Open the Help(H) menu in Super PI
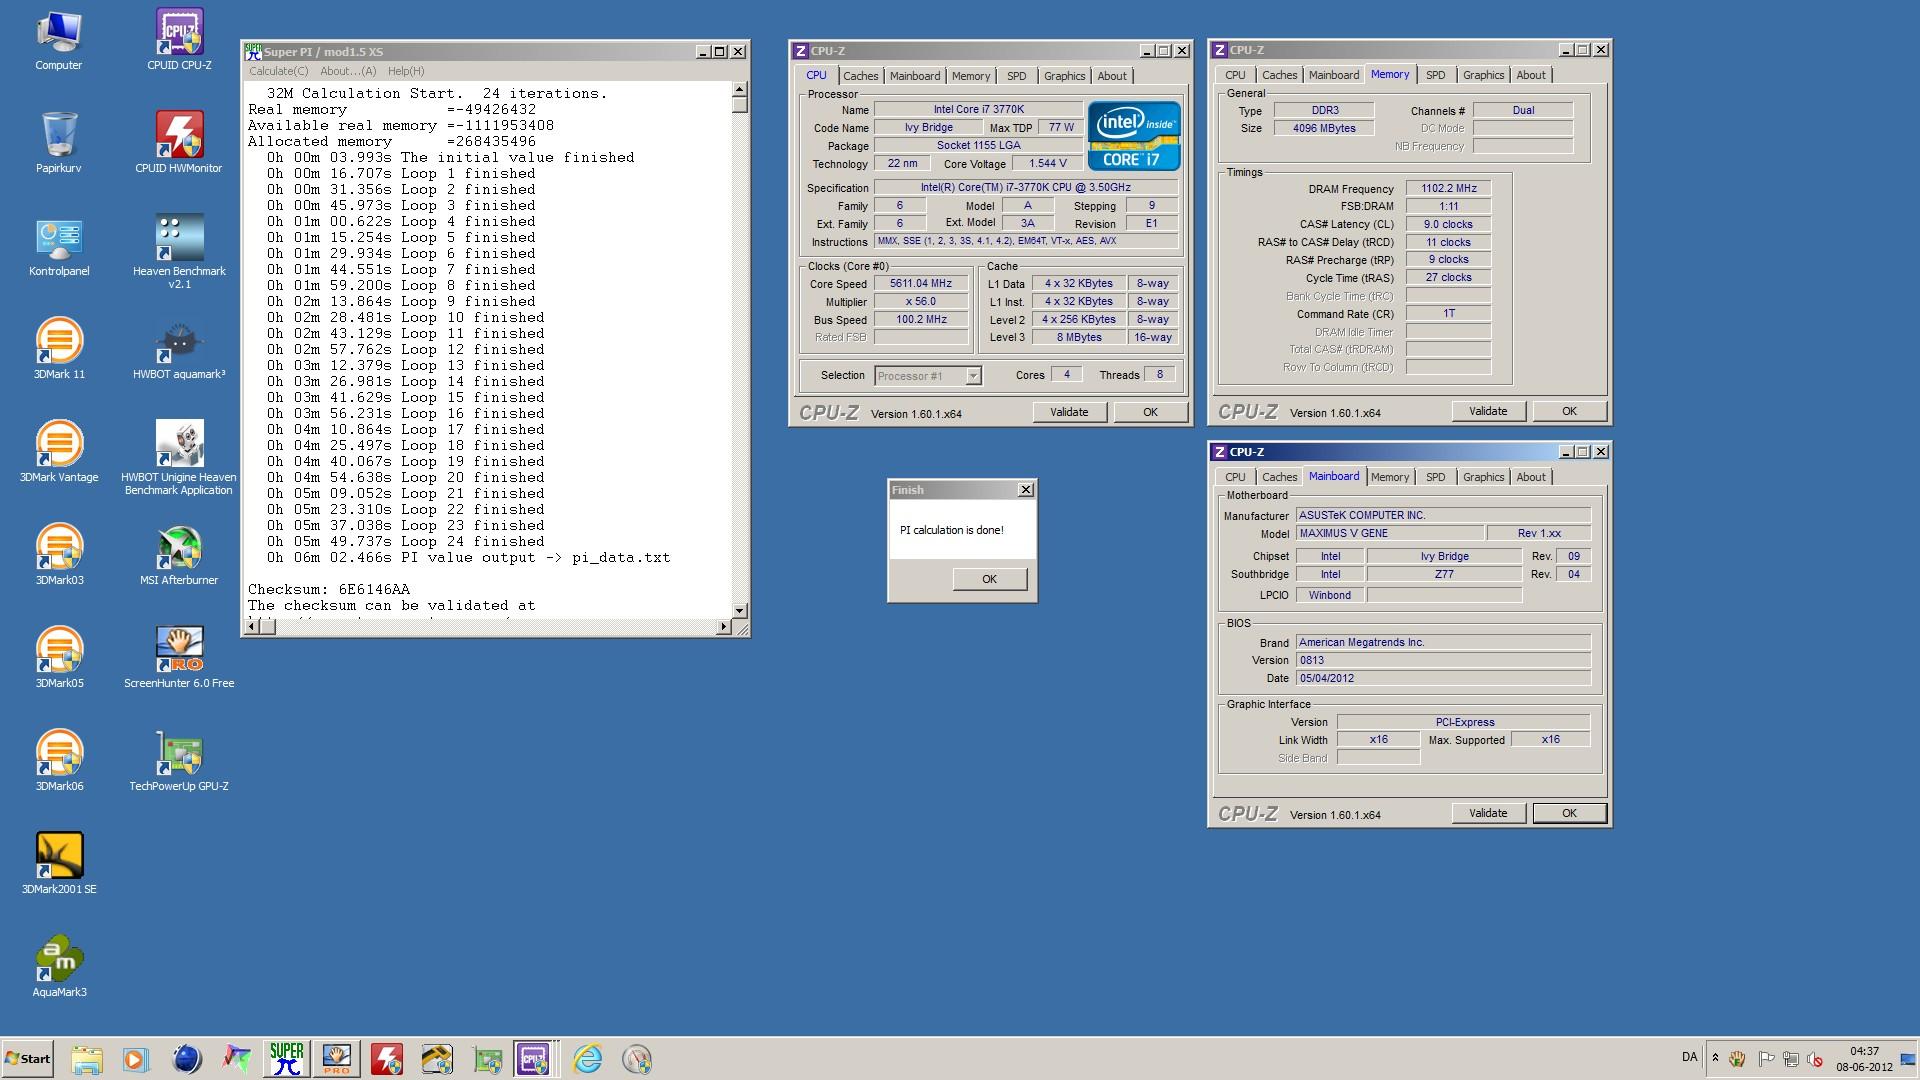 pyautogui.click(x=406, y=71)
